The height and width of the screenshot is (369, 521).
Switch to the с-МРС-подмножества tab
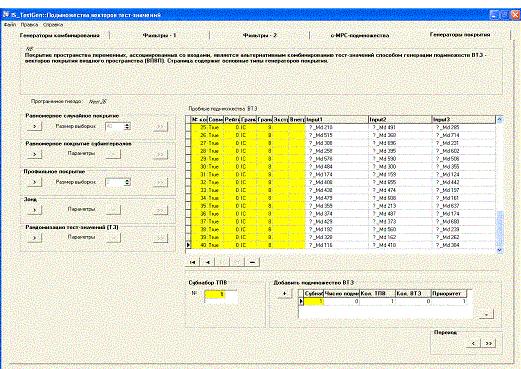(360, 35)
